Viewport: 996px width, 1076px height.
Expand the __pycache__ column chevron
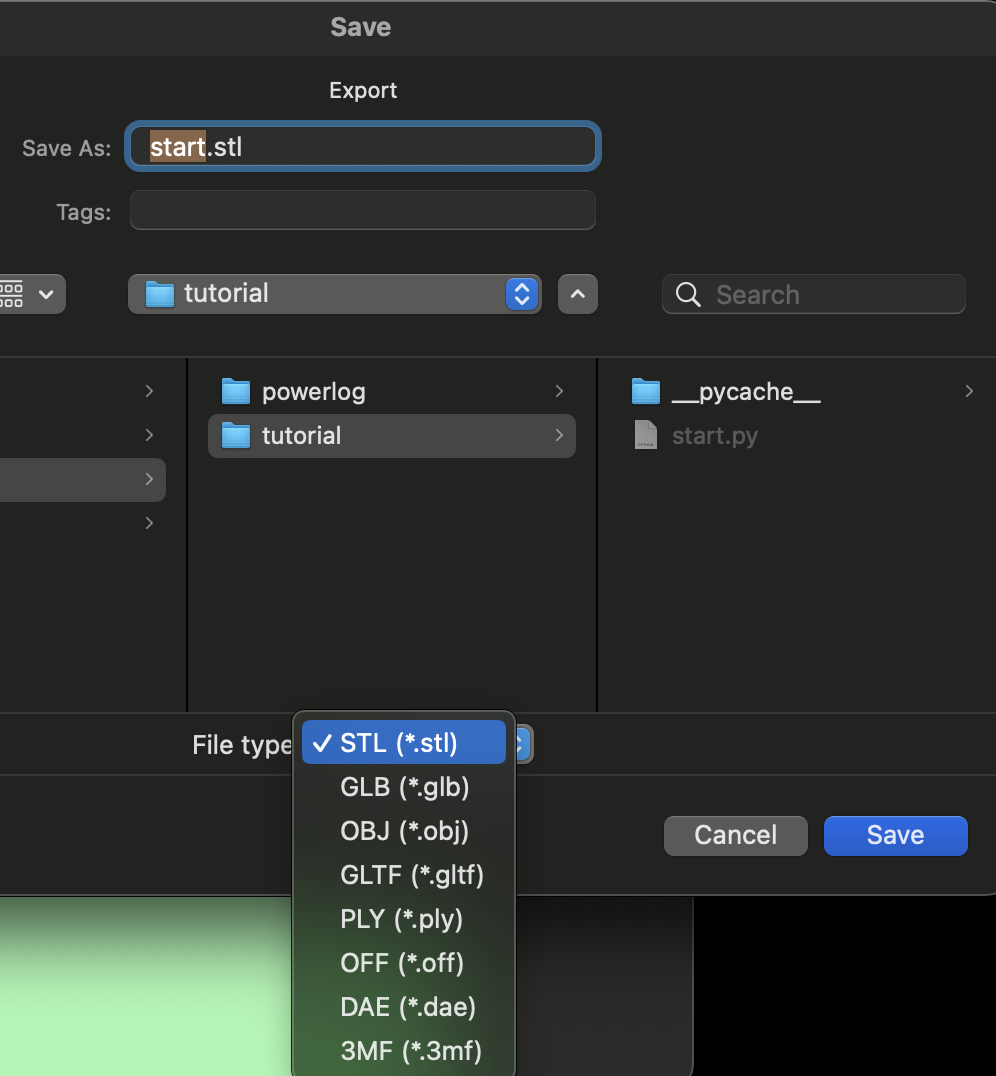click(968, 392)
